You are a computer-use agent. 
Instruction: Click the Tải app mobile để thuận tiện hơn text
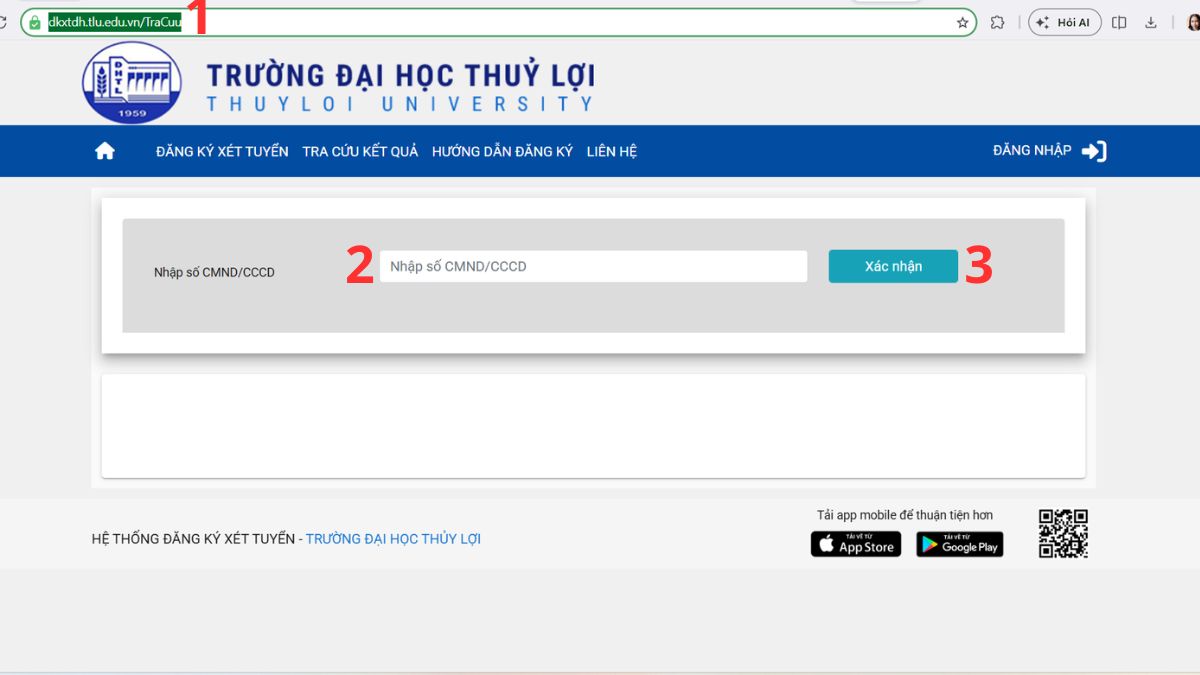click(x=905, y=515)
